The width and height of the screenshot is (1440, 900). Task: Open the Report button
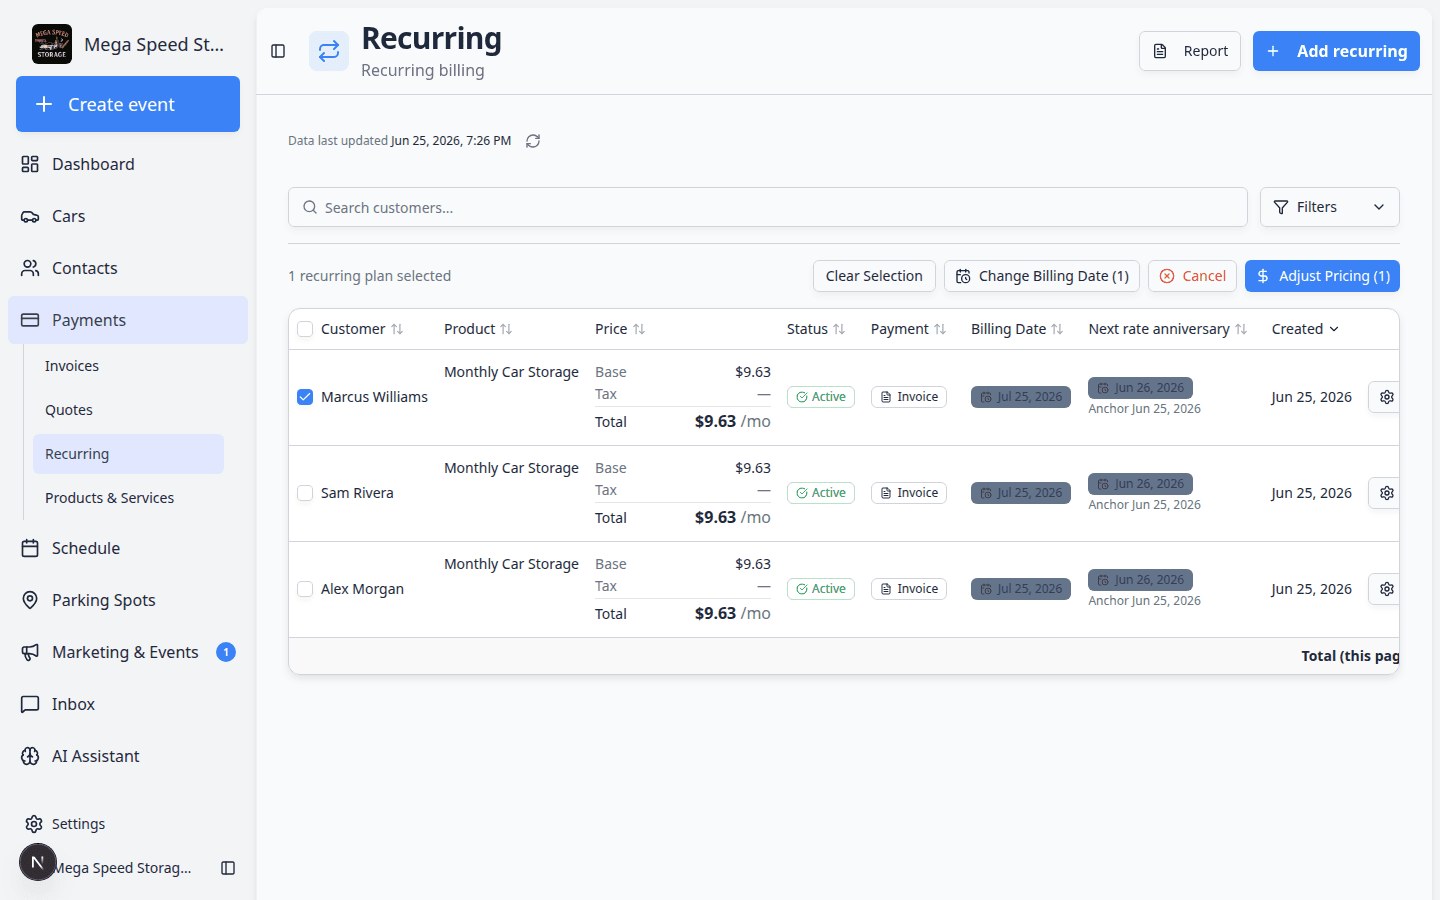click(x=1190, y=51)
